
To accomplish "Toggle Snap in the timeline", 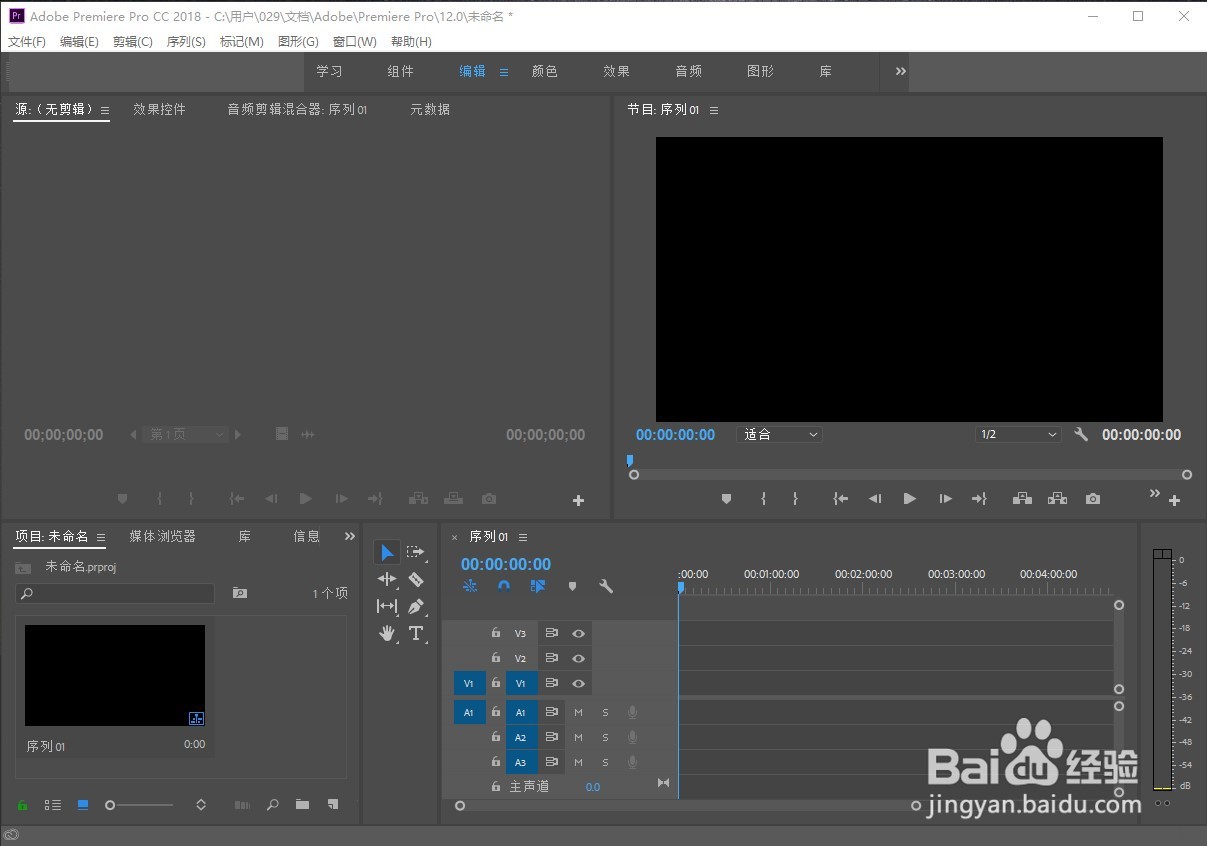I will point(504,587).
